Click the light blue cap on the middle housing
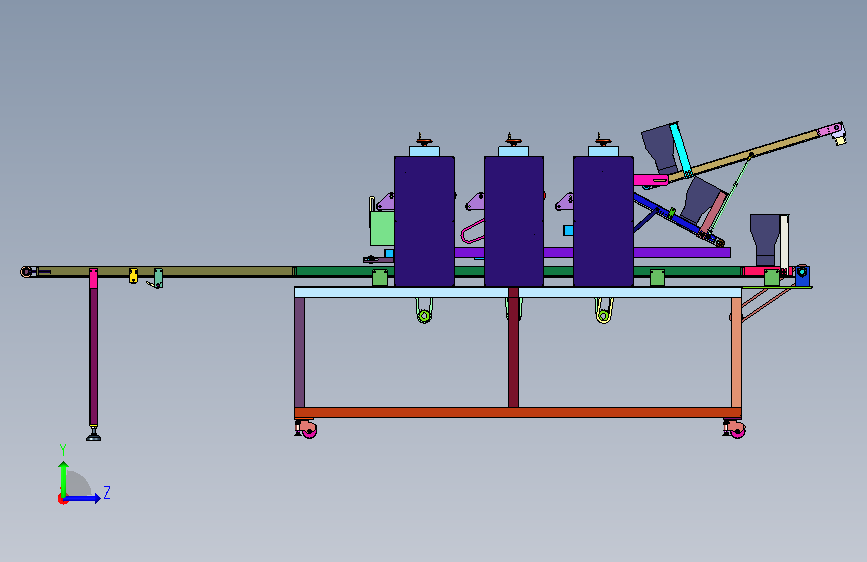 click(x=514, y=151)
